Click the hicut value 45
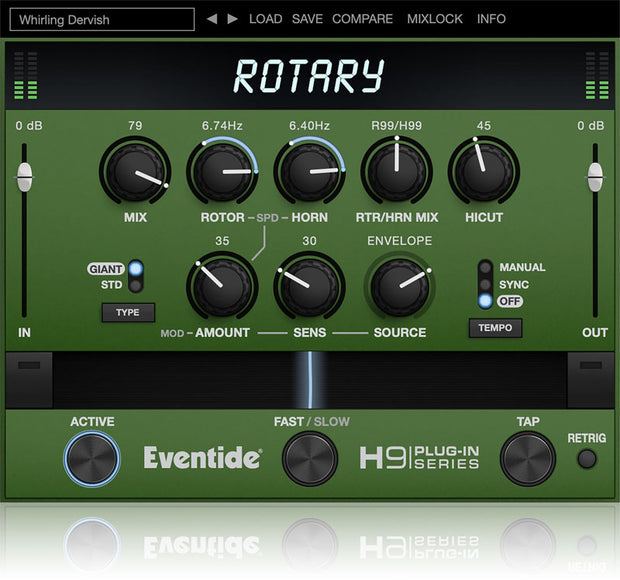 tap(484, 126)
